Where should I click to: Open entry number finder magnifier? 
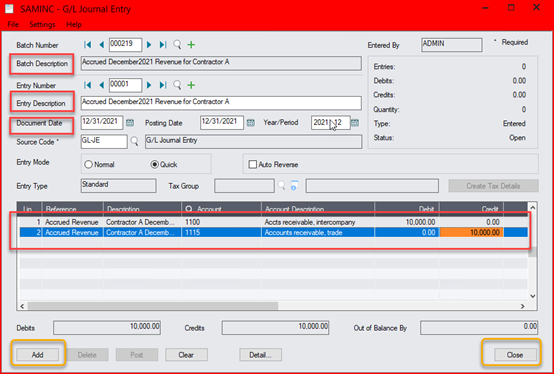coord(177,85)
